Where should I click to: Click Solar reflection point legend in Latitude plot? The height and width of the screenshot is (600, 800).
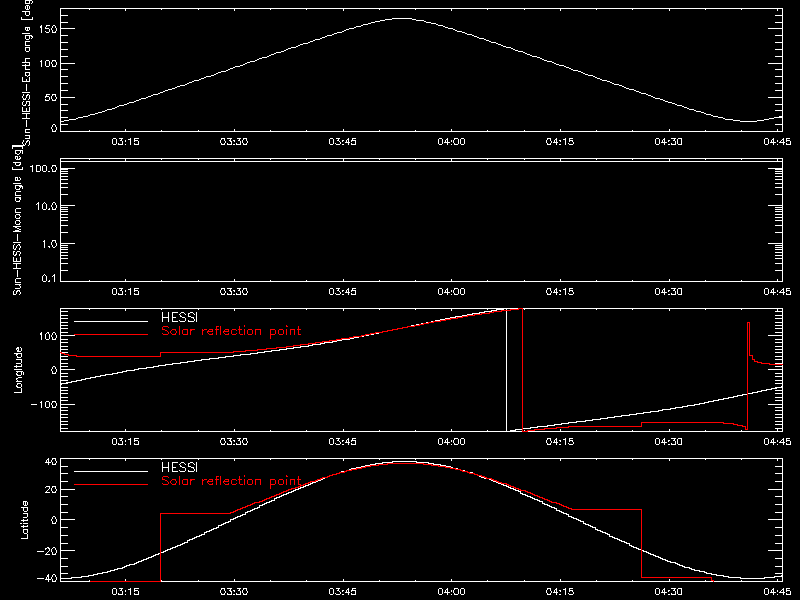point(231,481)
